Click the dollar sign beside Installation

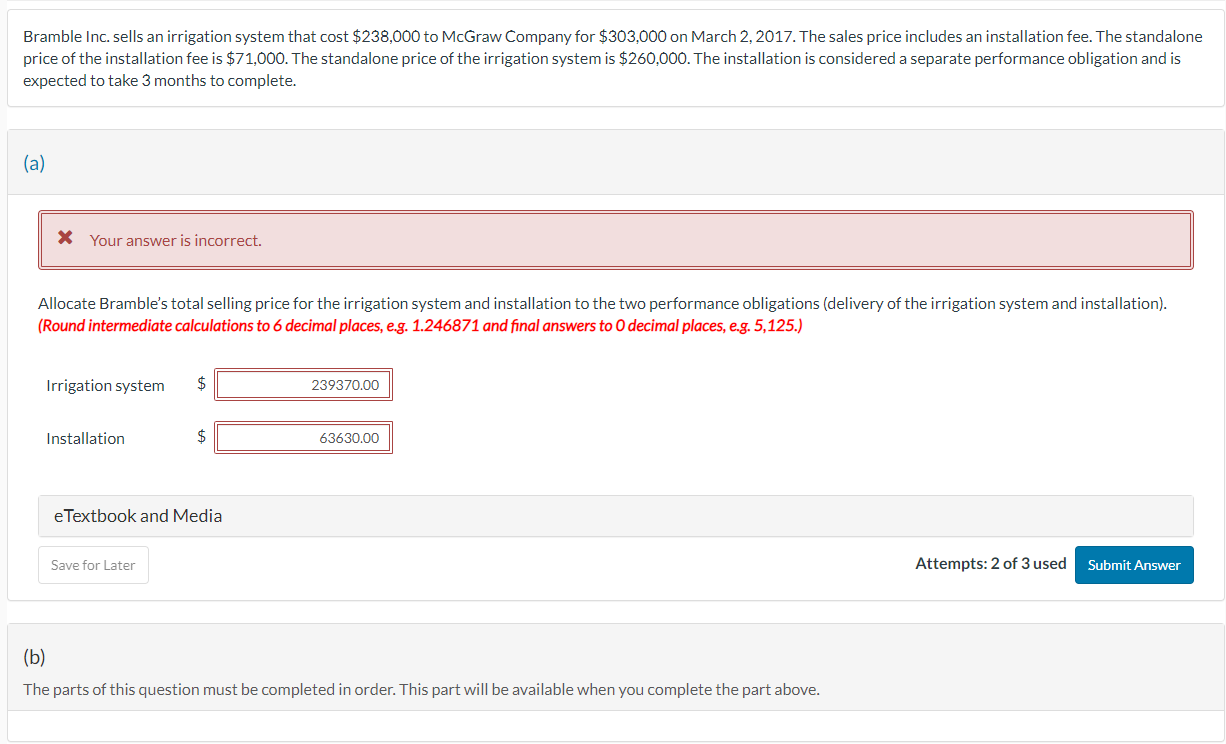199,437
